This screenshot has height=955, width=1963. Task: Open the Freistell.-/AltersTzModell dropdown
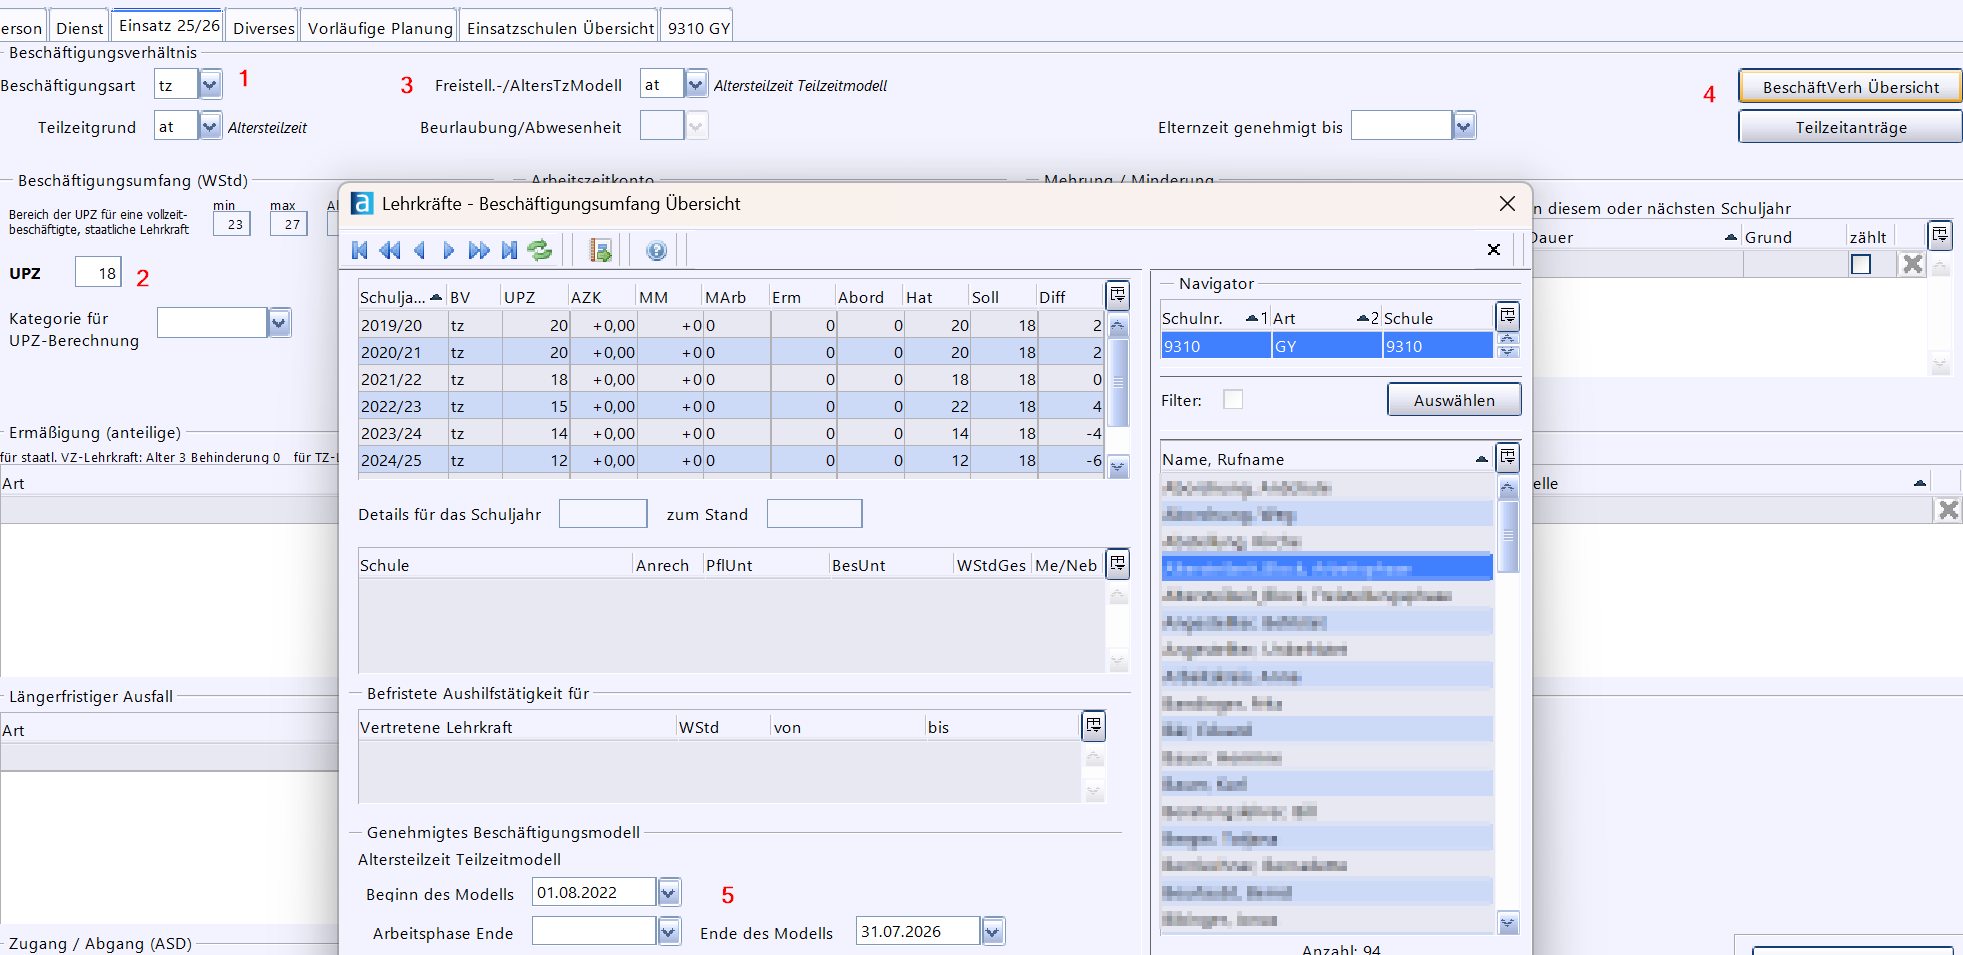(696, 85)
